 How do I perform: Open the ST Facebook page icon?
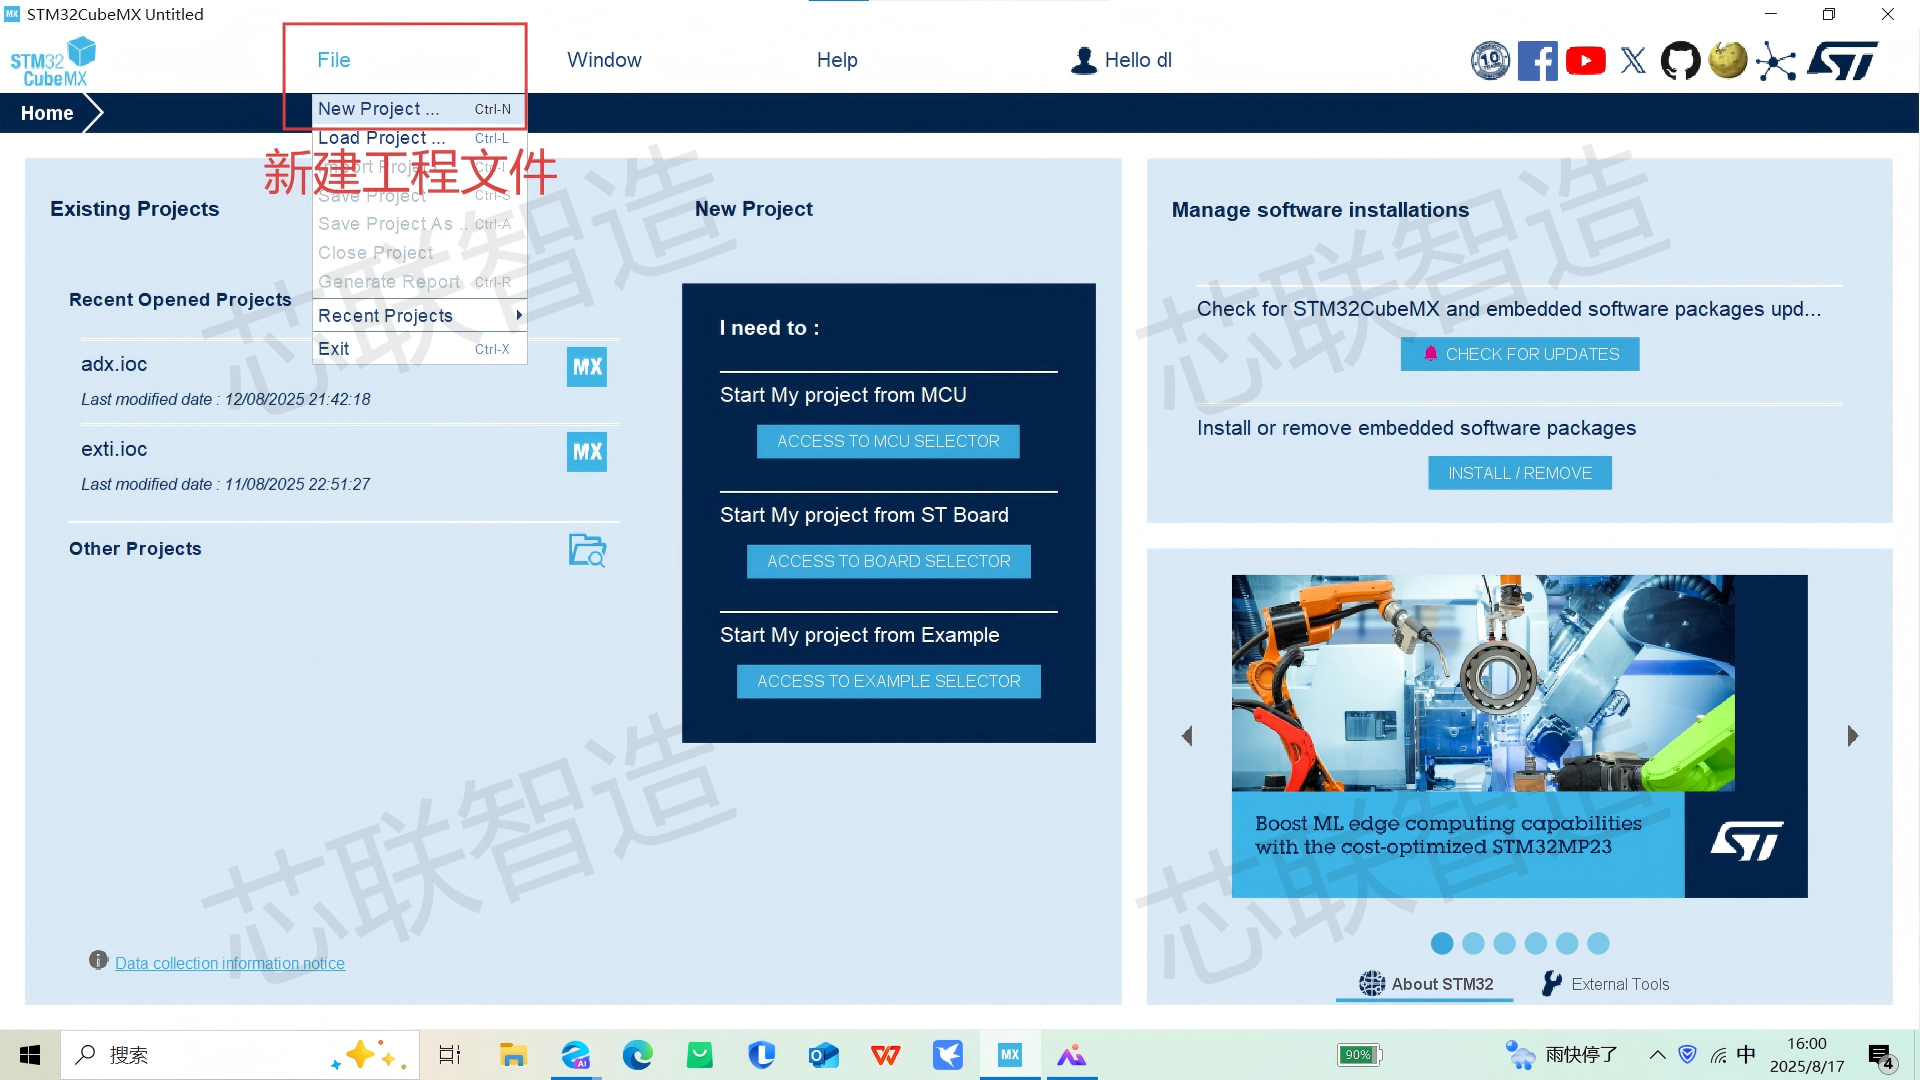tap(1537, 61)
